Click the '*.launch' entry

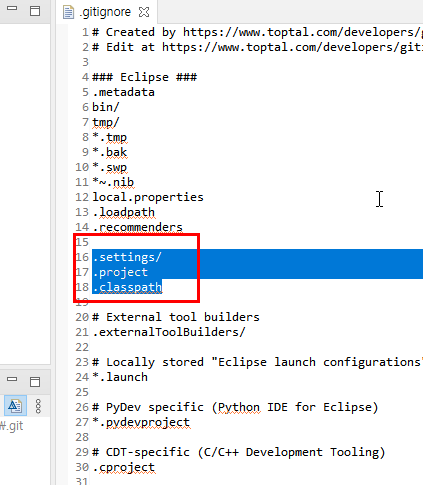click(x=120, y=377)
